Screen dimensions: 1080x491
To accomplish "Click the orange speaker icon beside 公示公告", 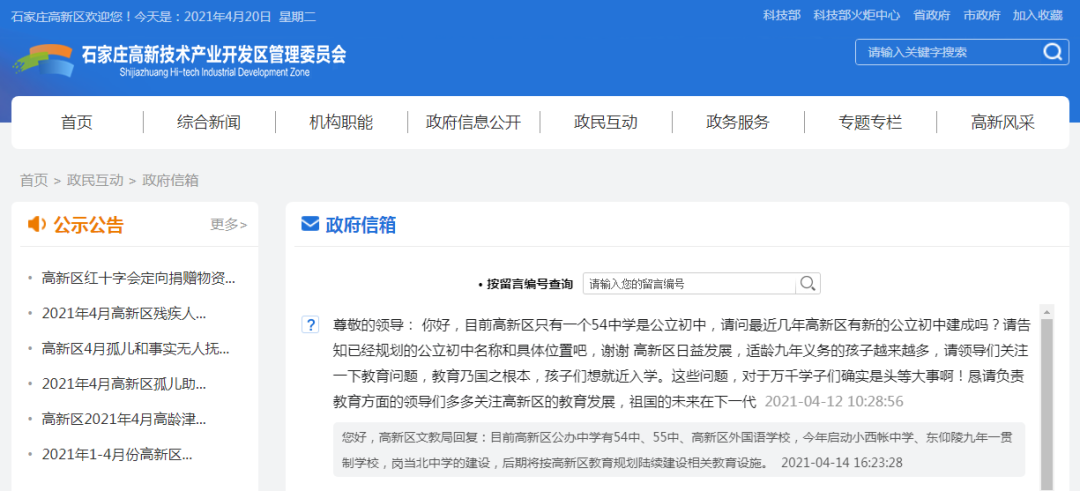I will pyautogui.click(x=36, y=224).
